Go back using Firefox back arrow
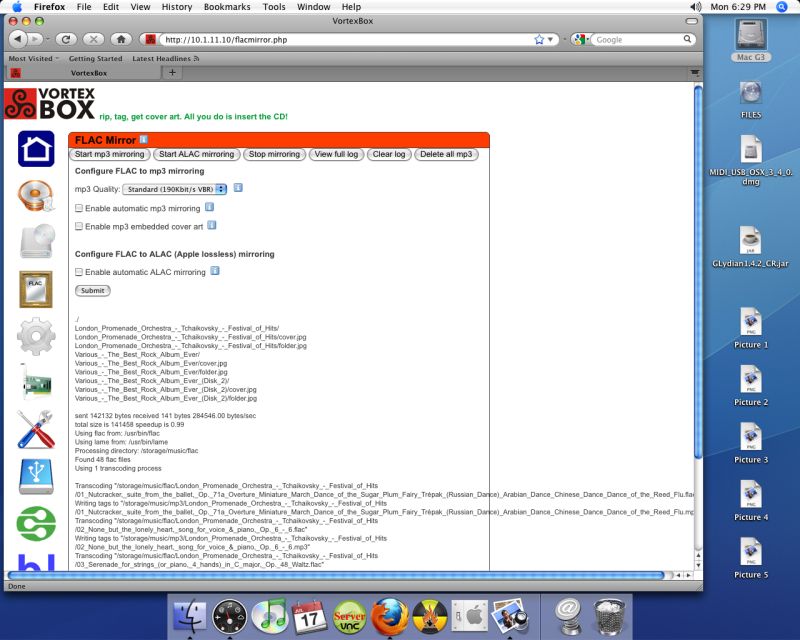This screenshot has width=800, height=640. coord(18,39)
